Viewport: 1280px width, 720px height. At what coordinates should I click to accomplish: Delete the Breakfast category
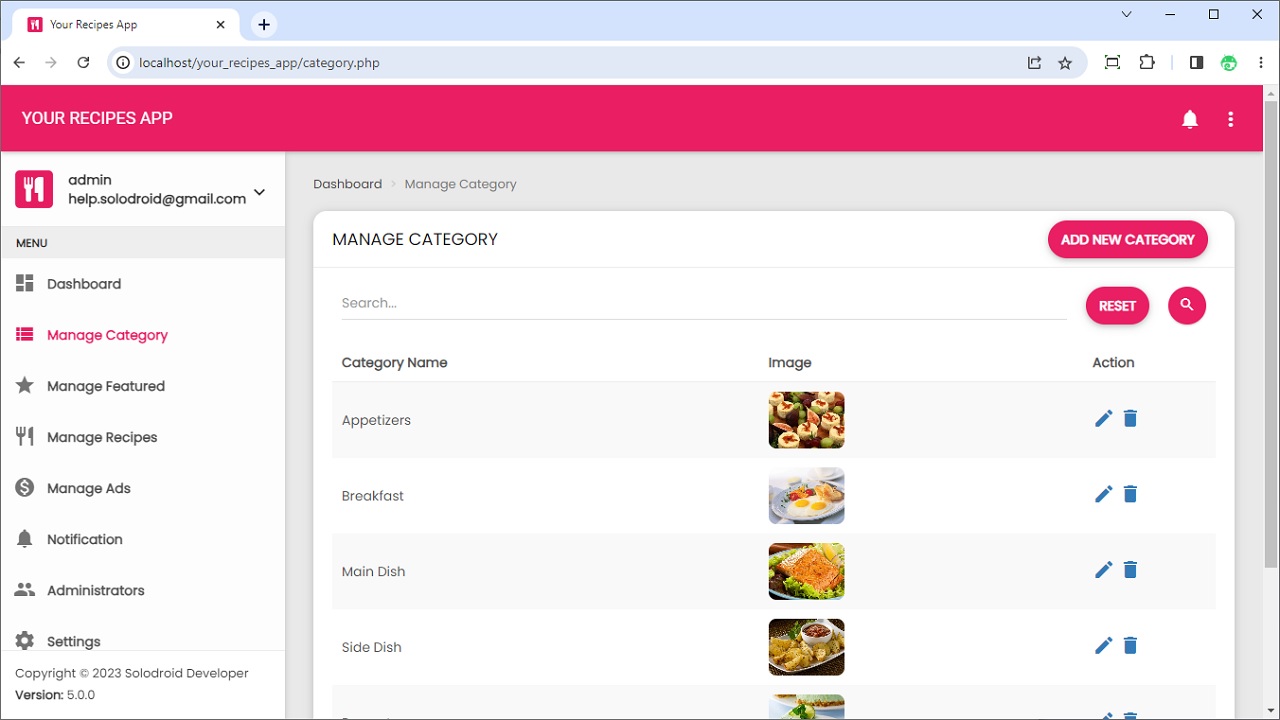pos(1130,495)
